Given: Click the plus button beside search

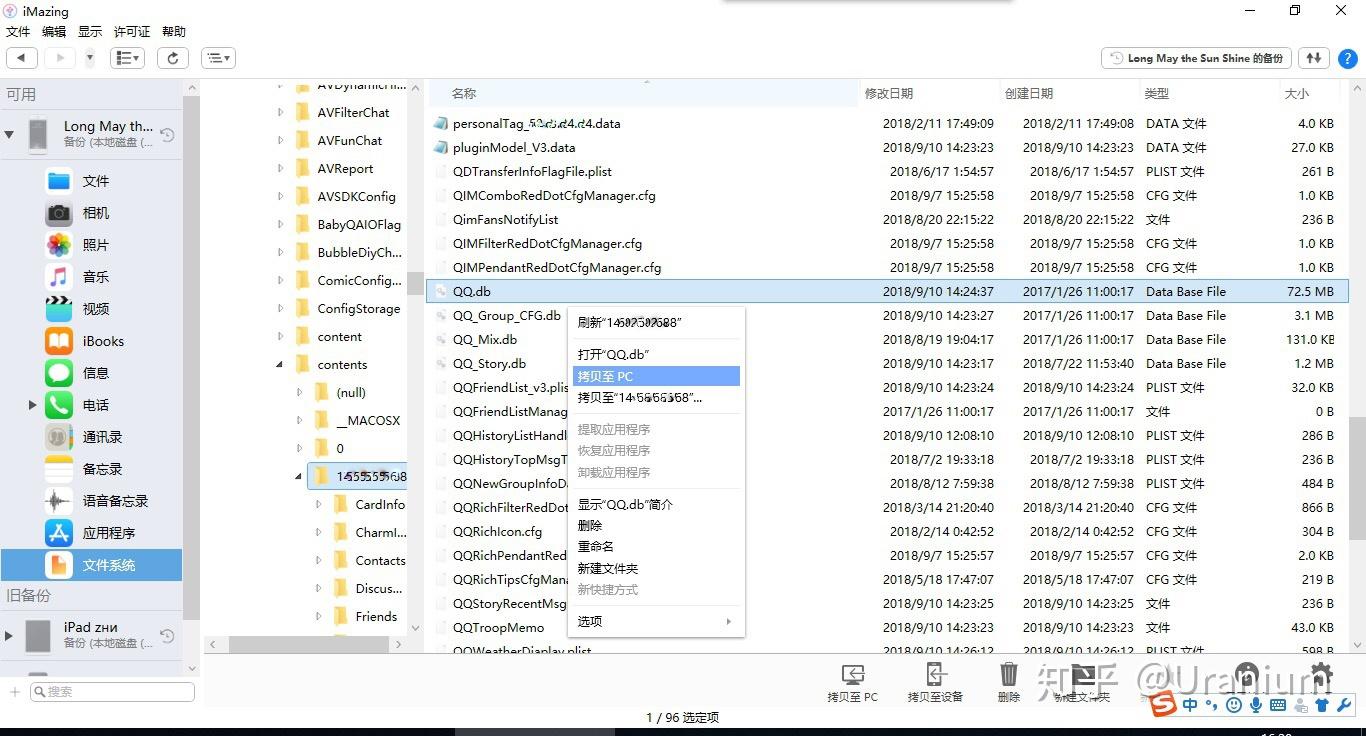Looking at the screenshot, I should point(14,691).
